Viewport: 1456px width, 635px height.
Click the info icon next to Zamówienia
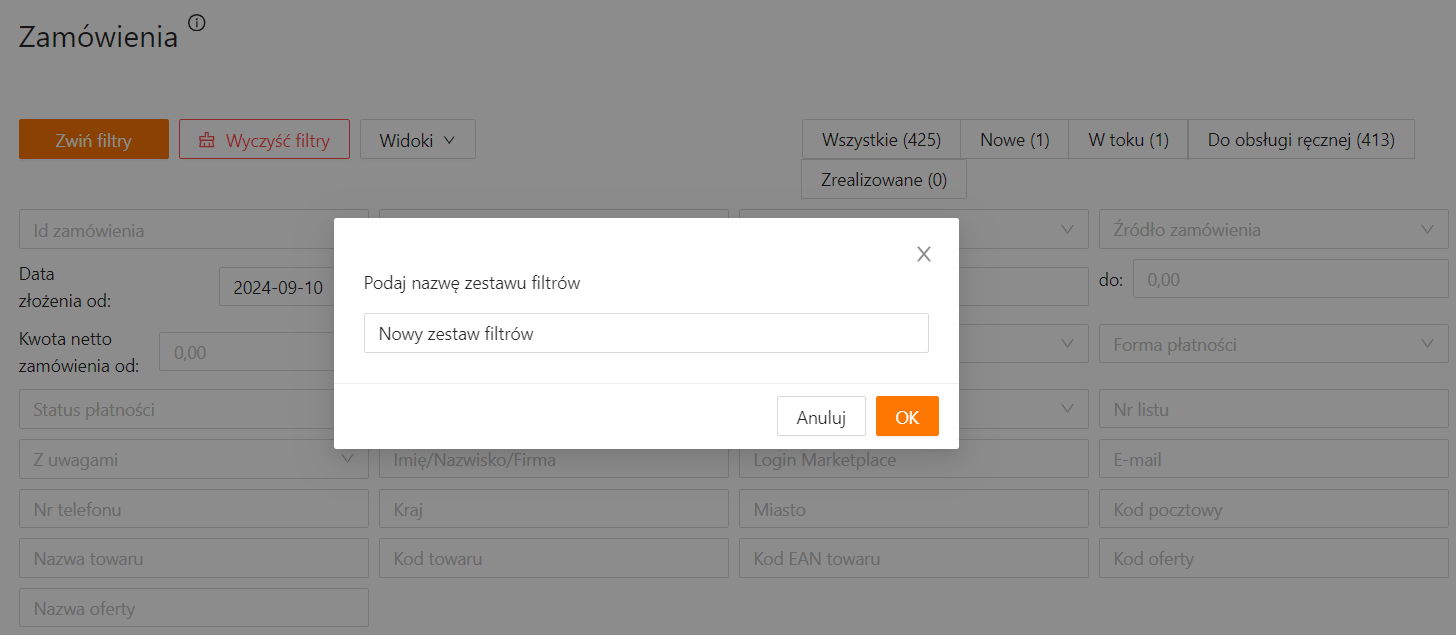(196, 23)
